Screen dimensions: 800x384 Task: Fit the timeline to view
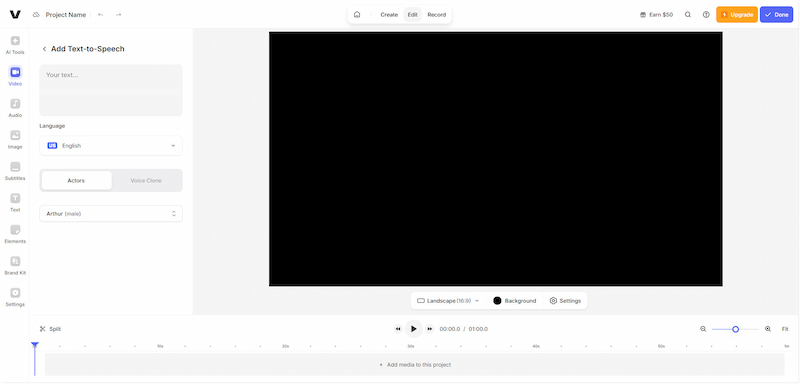pos(785,329)
